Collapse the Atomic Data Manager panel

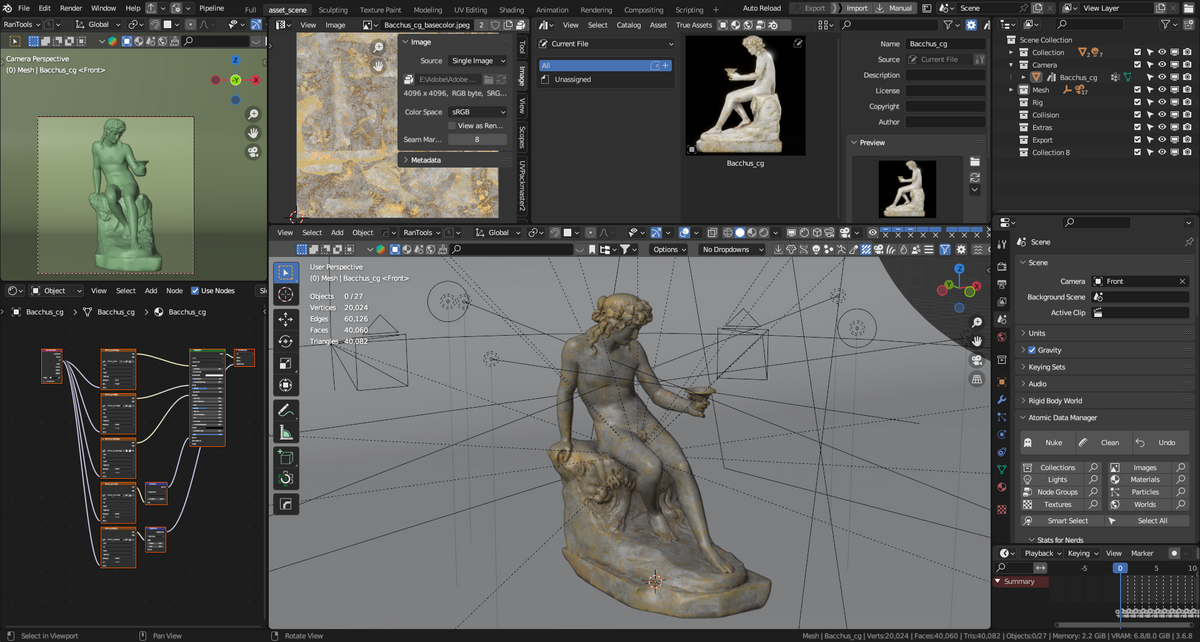pyautogui.click(x=1105, y=418)
